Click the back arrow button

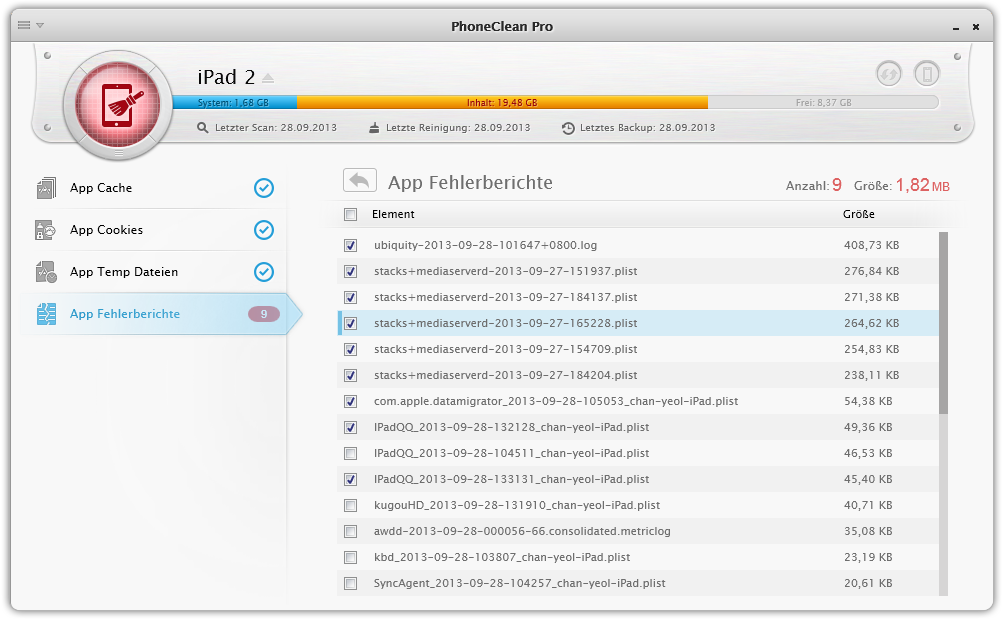click(360, 181)
